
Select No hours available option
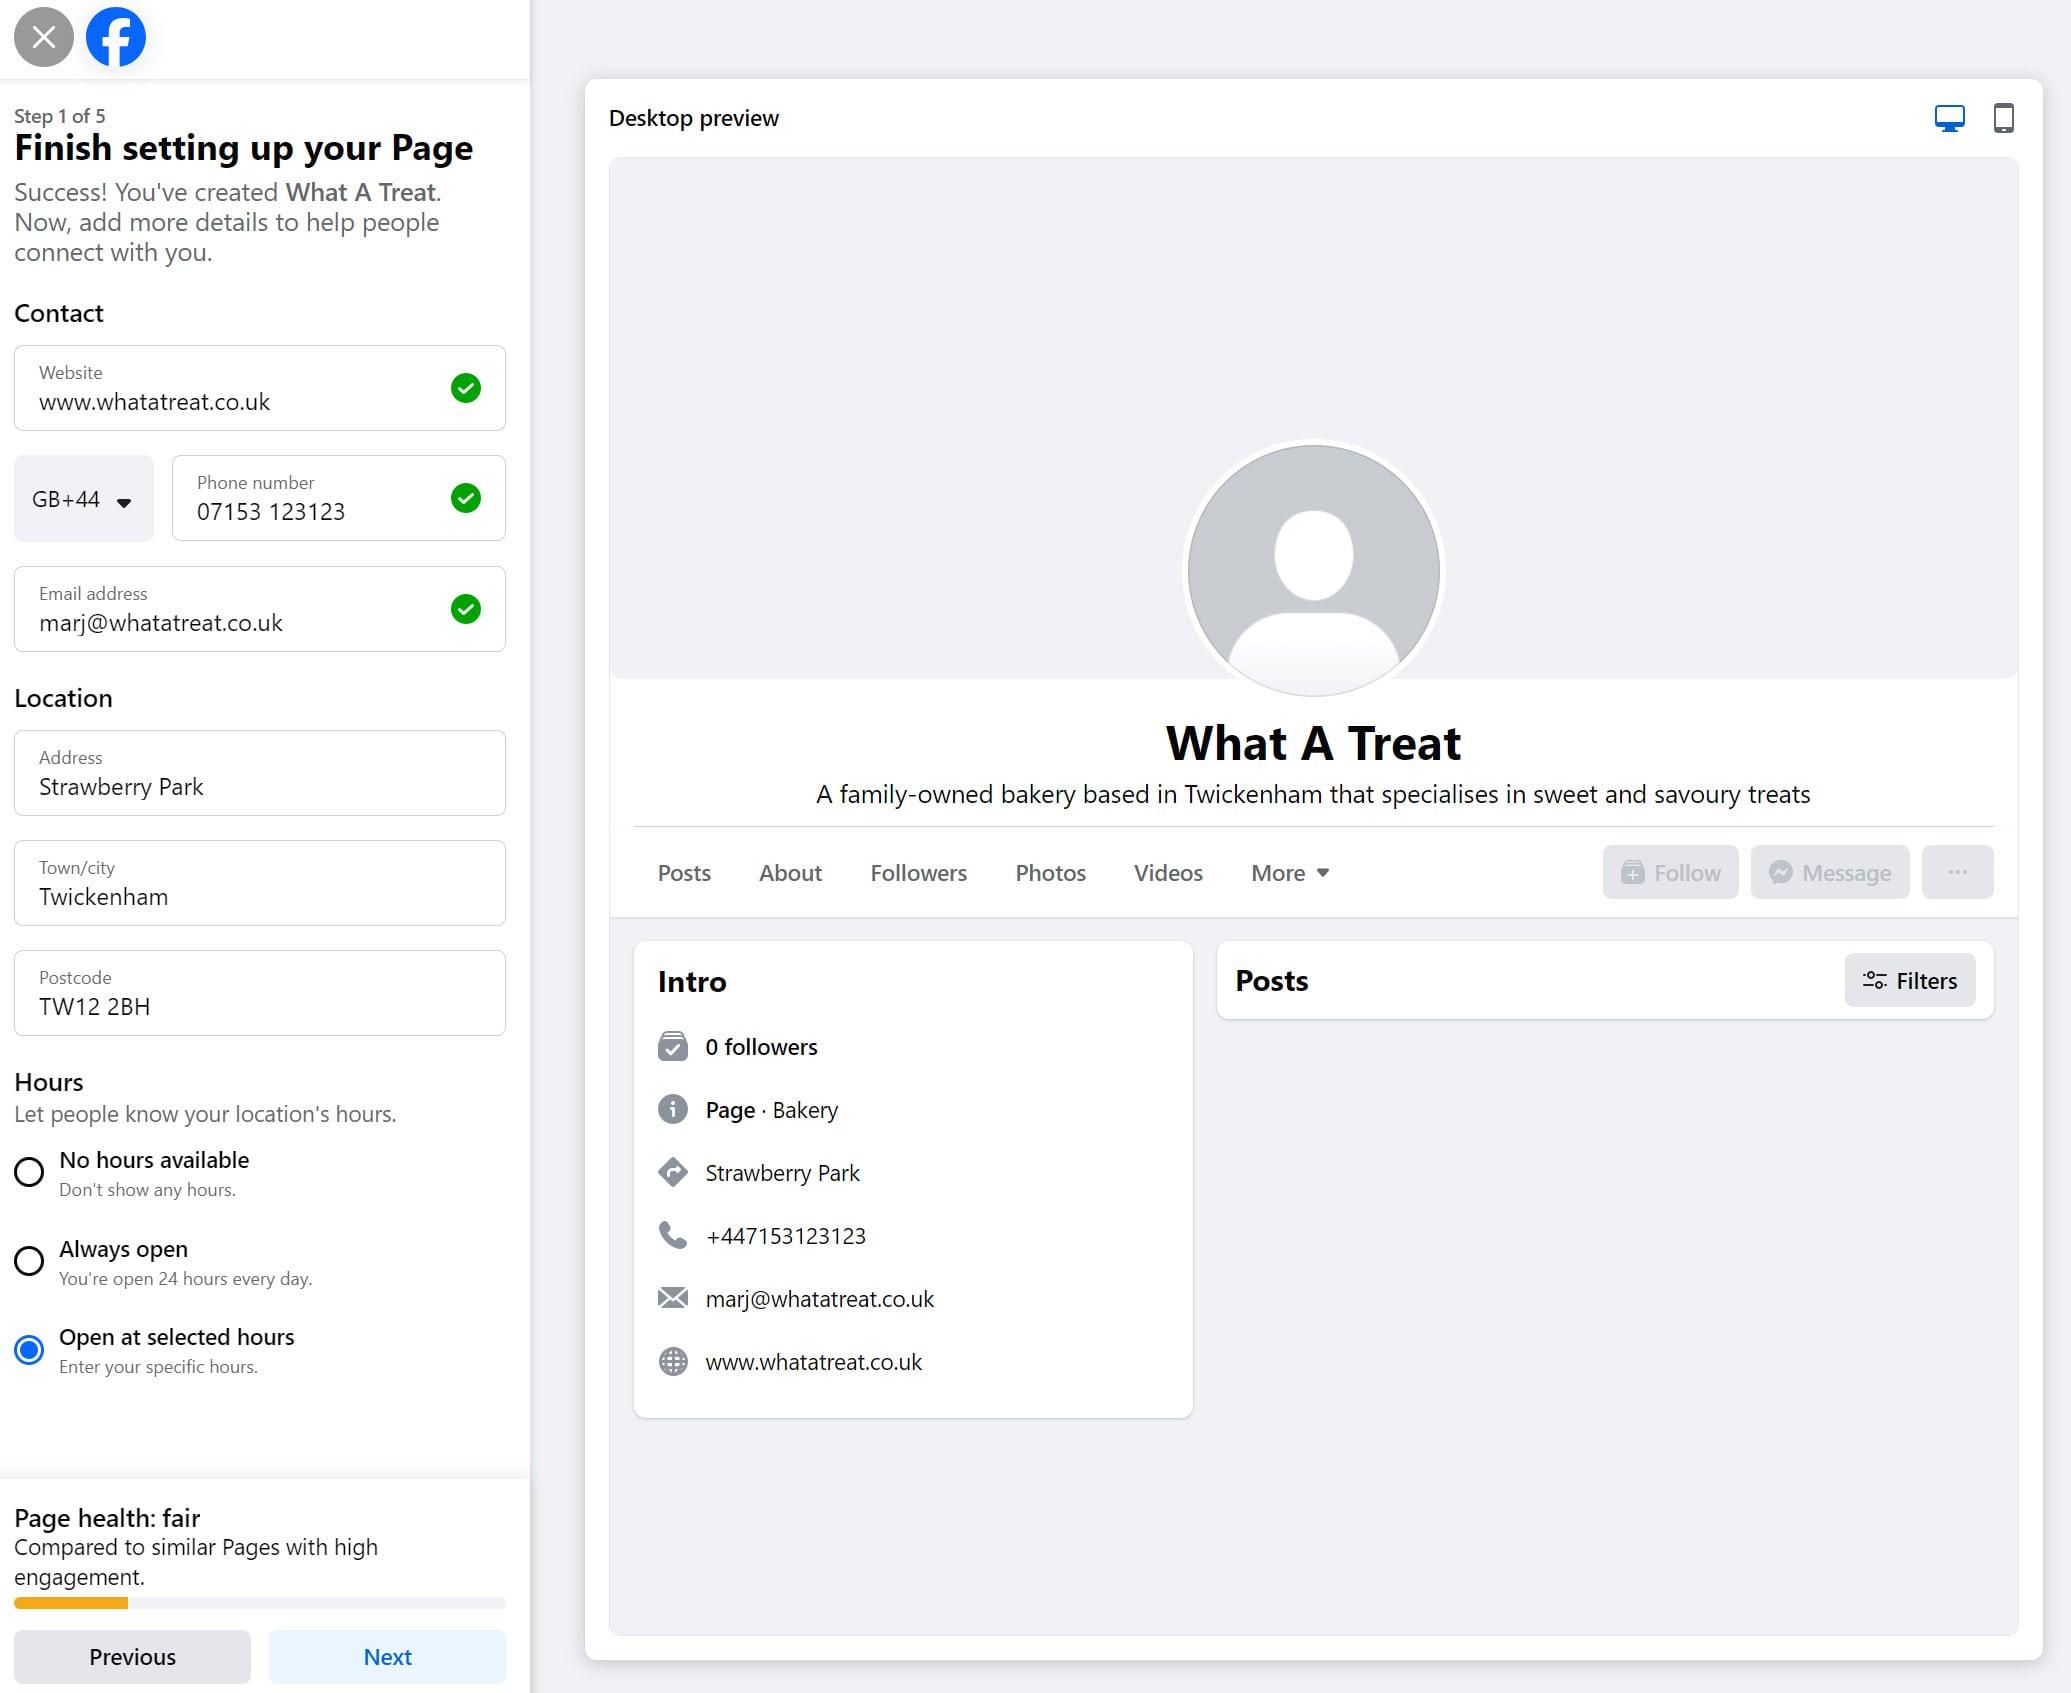pos(29,1172)
